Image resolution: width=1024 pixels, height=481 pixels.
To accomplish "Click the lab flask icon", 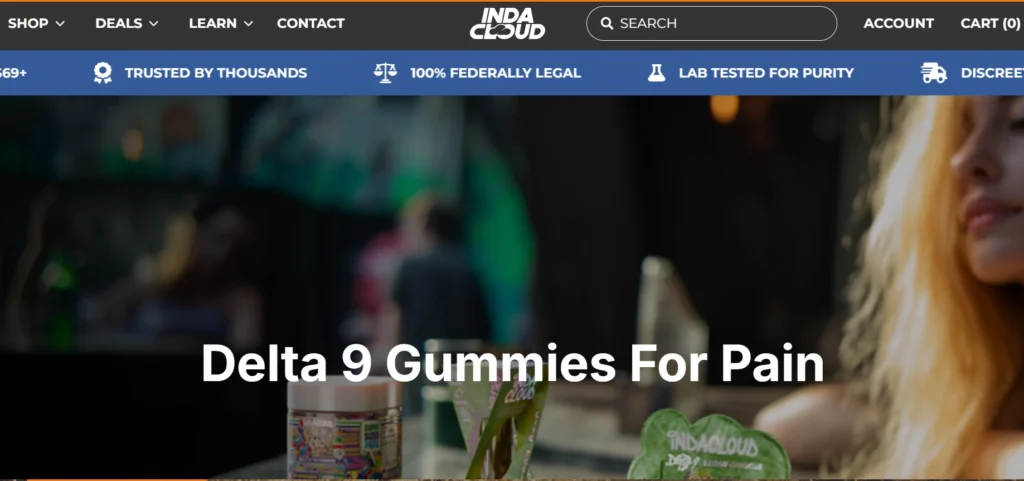I will [656, 73].
